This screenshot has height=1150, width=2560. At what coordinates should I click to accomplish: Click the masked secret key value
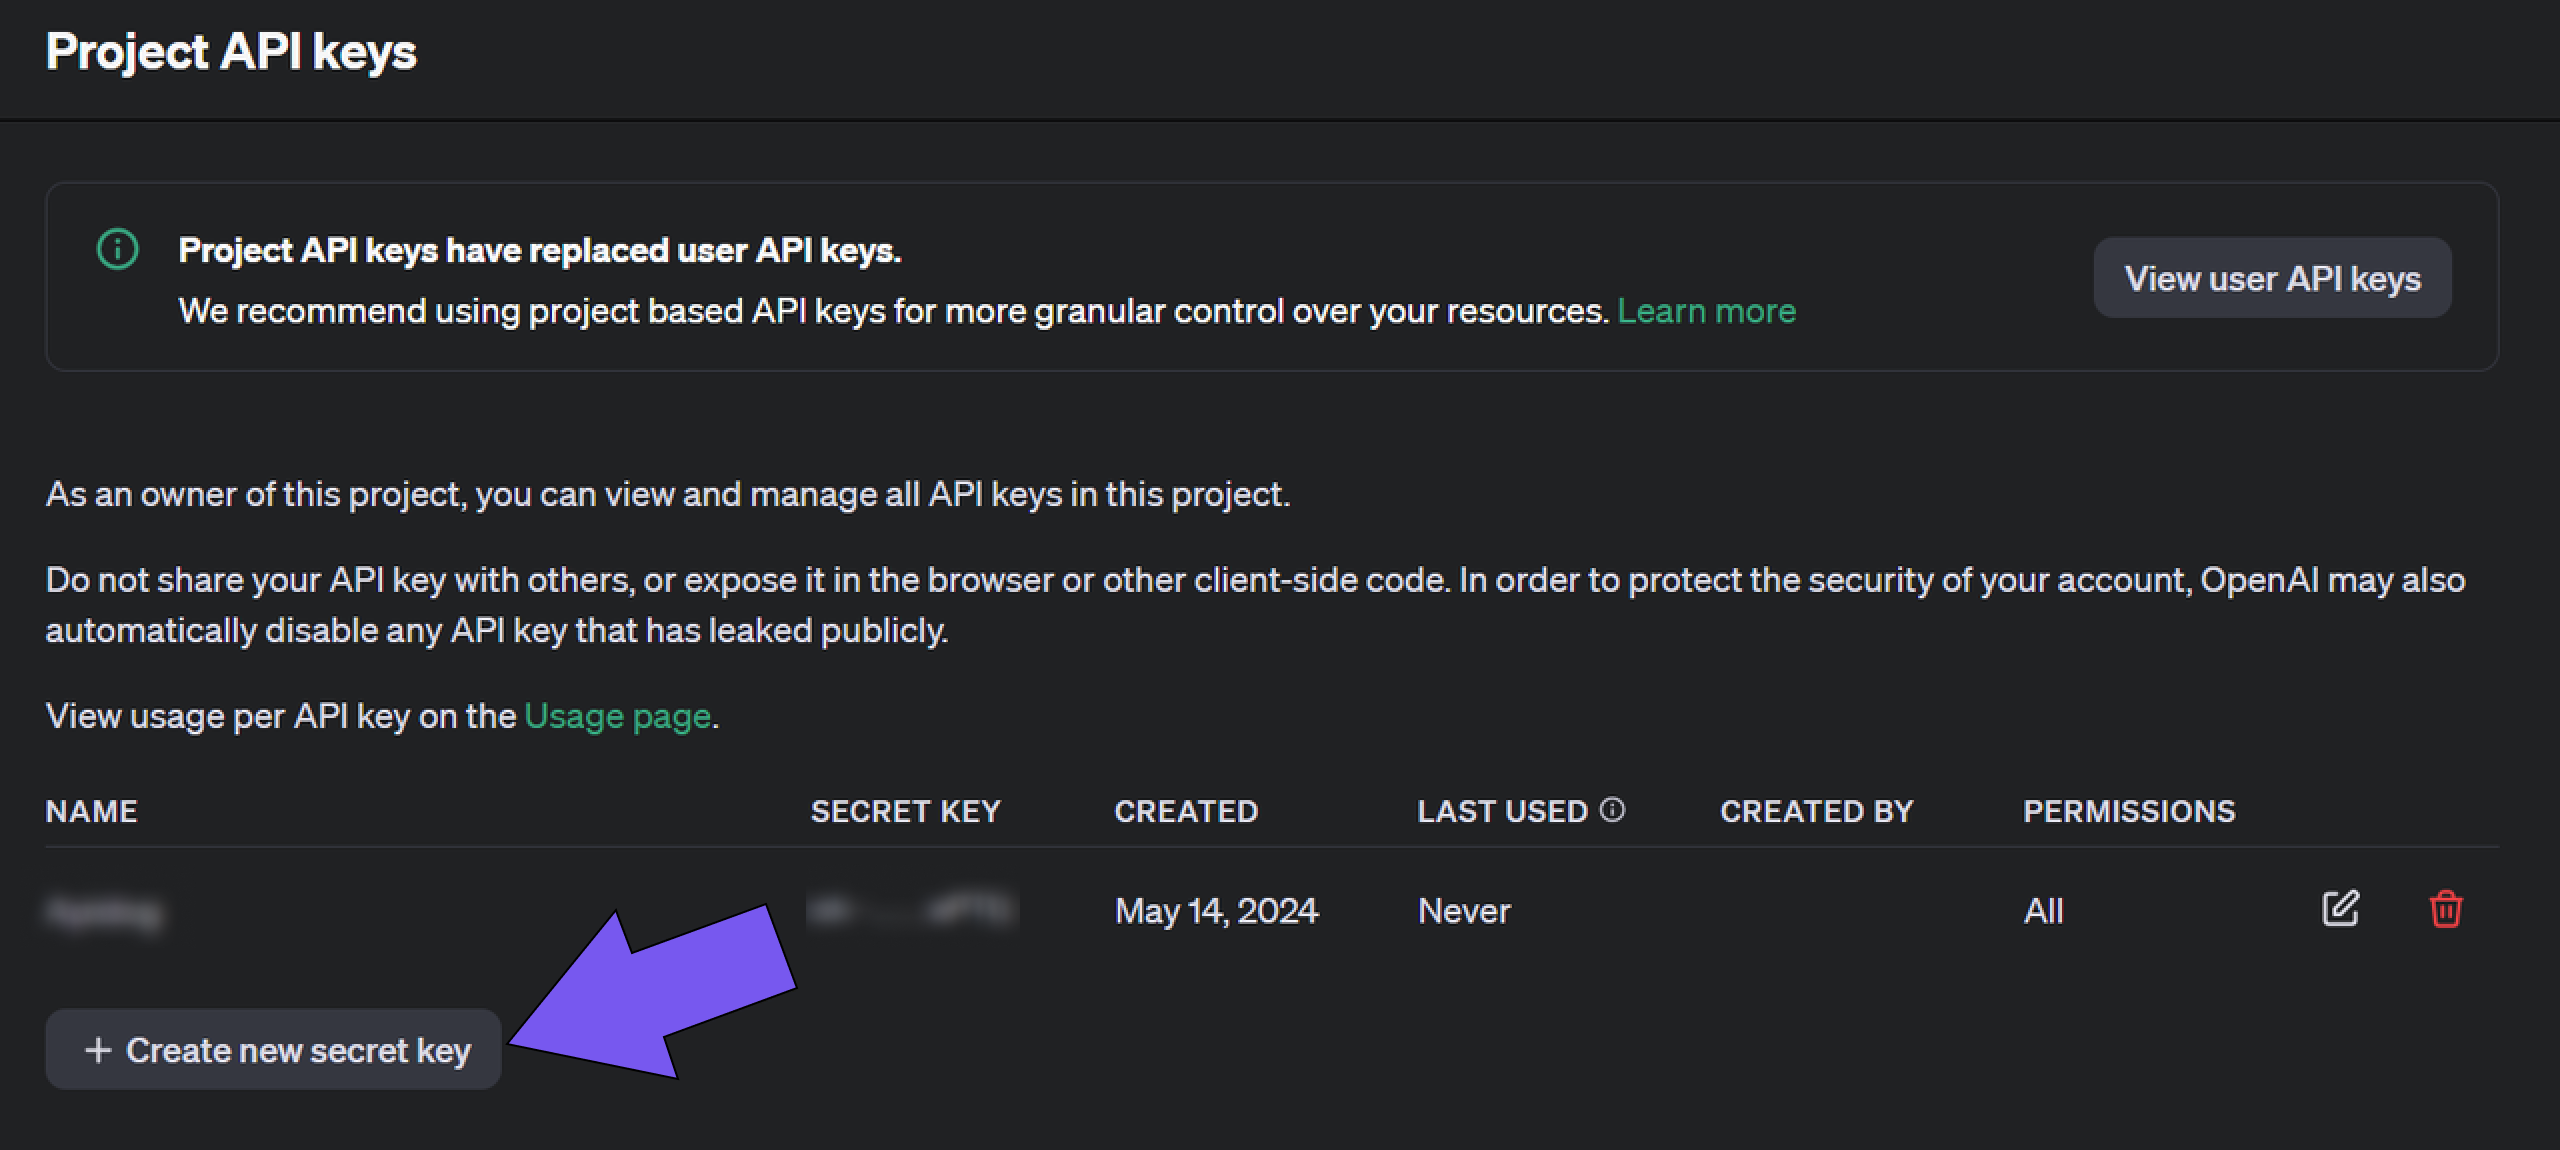(910, 911)
